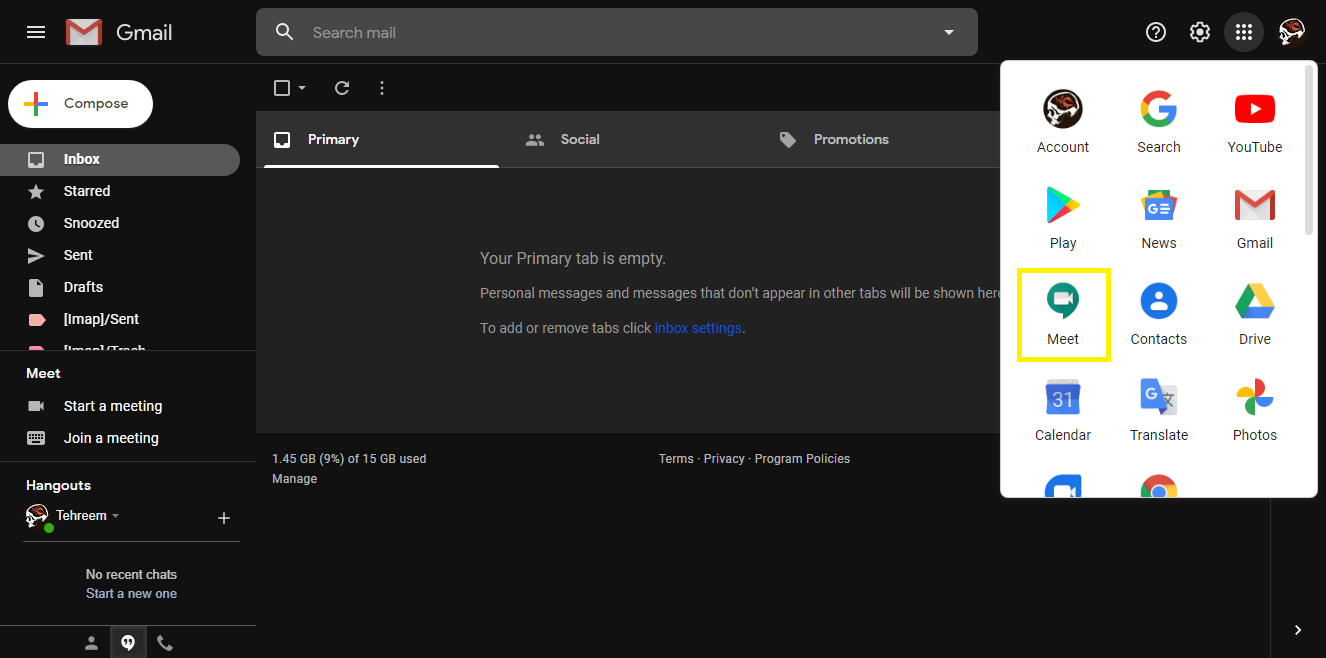Click the "No recent chats" text
The width and height of the screenshot is (1326, 658).
coord(131,575)
